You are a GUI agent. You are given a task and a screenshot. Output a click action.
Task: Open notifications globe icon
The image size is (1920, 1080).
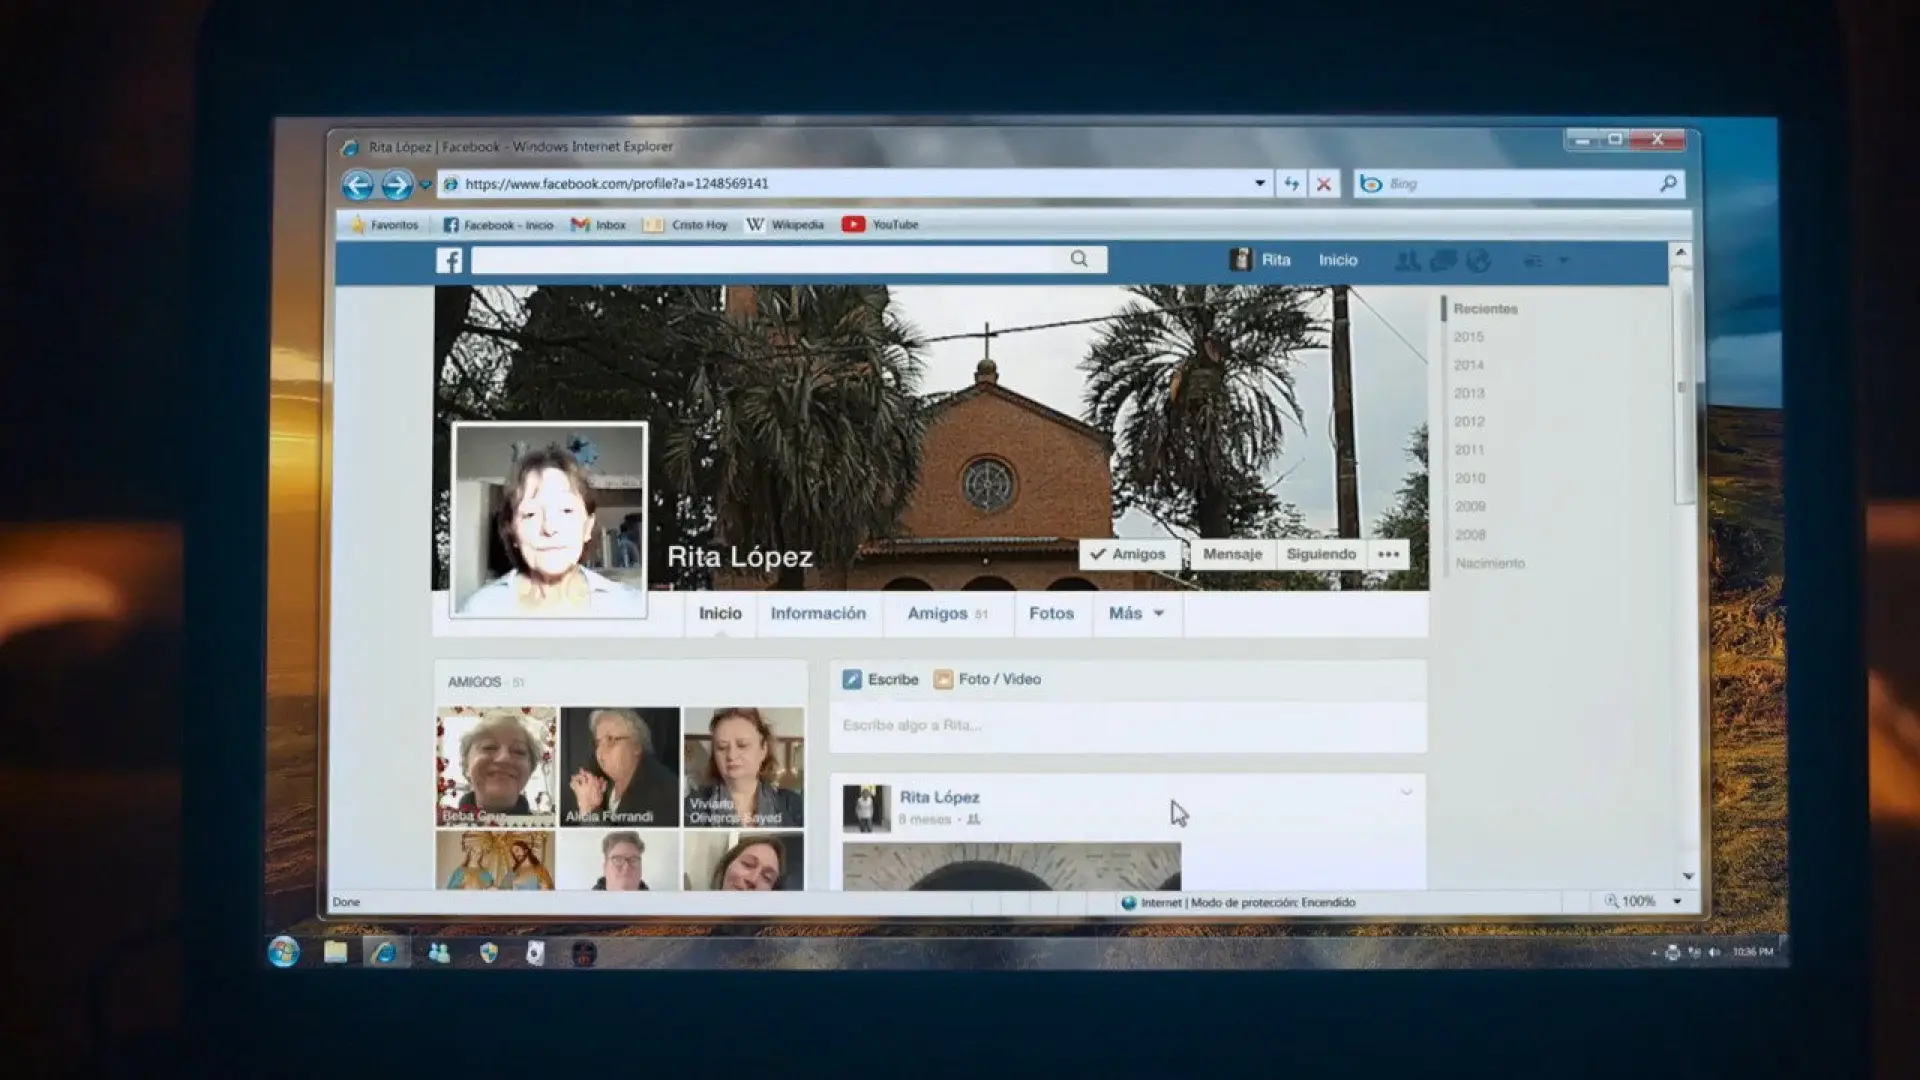click(x=1478, y=261)
